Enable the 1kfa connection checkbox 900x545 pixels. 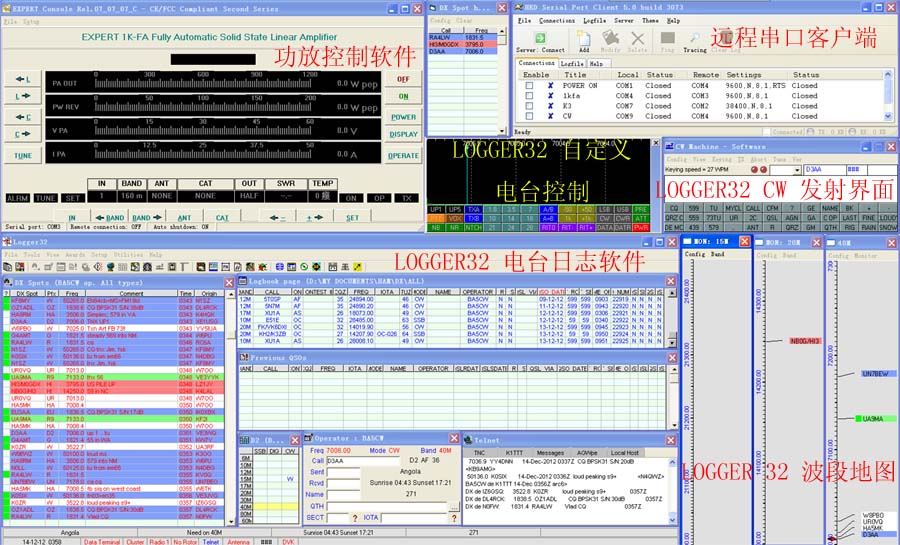pyautogui.click(x=529, y=96)
